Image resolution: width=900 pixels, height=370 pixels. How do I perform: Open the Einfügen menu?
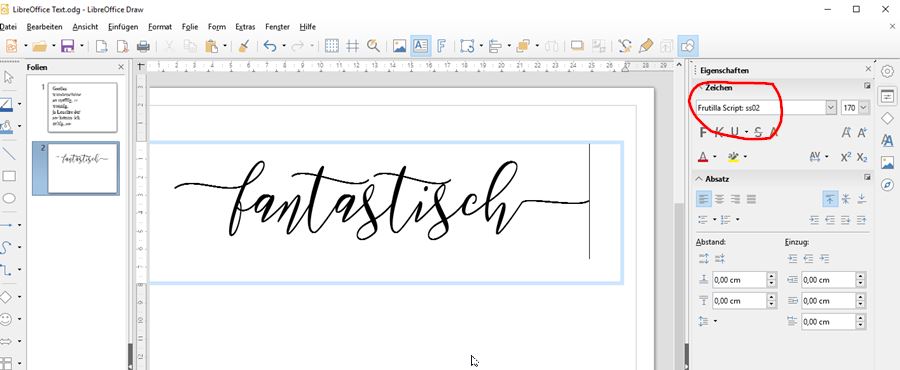pyautogui.click(x=123, y=27)
